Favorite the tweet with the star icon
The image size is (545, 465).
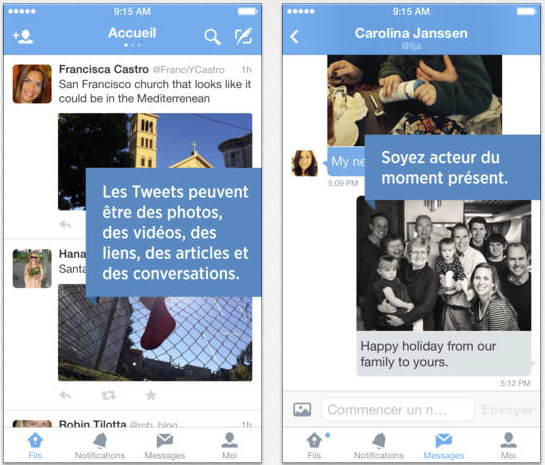151,395
